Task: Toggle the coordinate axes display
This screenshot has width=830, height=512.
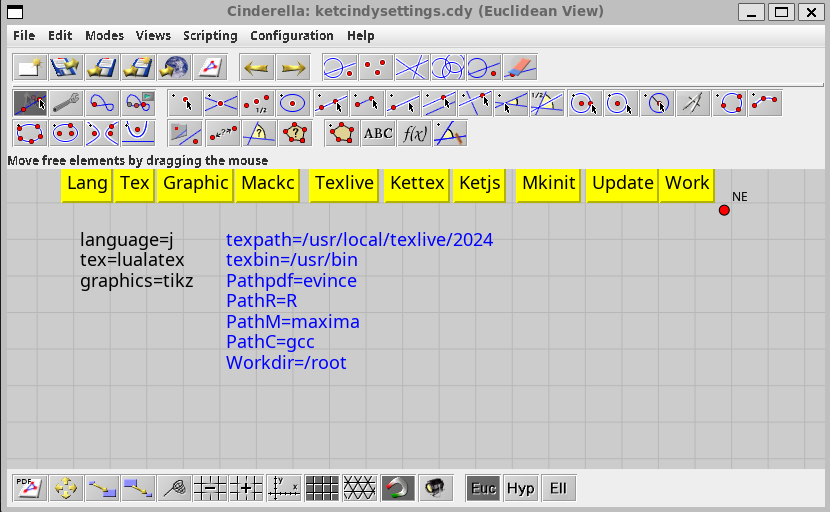Action: (x=284, y=488)
